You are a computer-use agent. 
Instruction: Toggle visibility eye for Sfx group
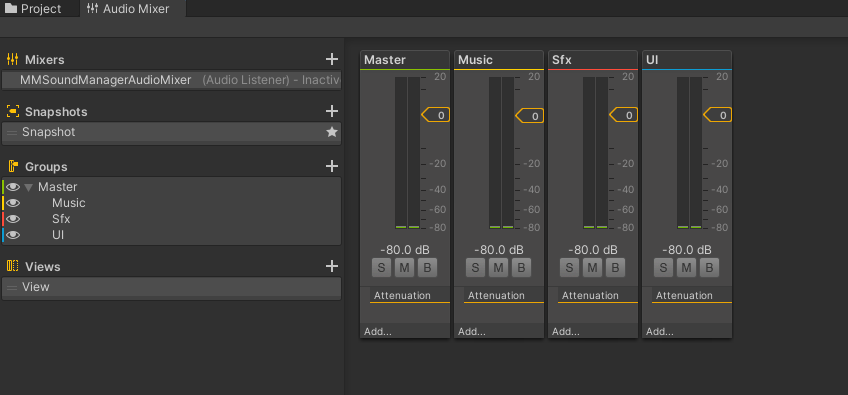pos(13,219)
